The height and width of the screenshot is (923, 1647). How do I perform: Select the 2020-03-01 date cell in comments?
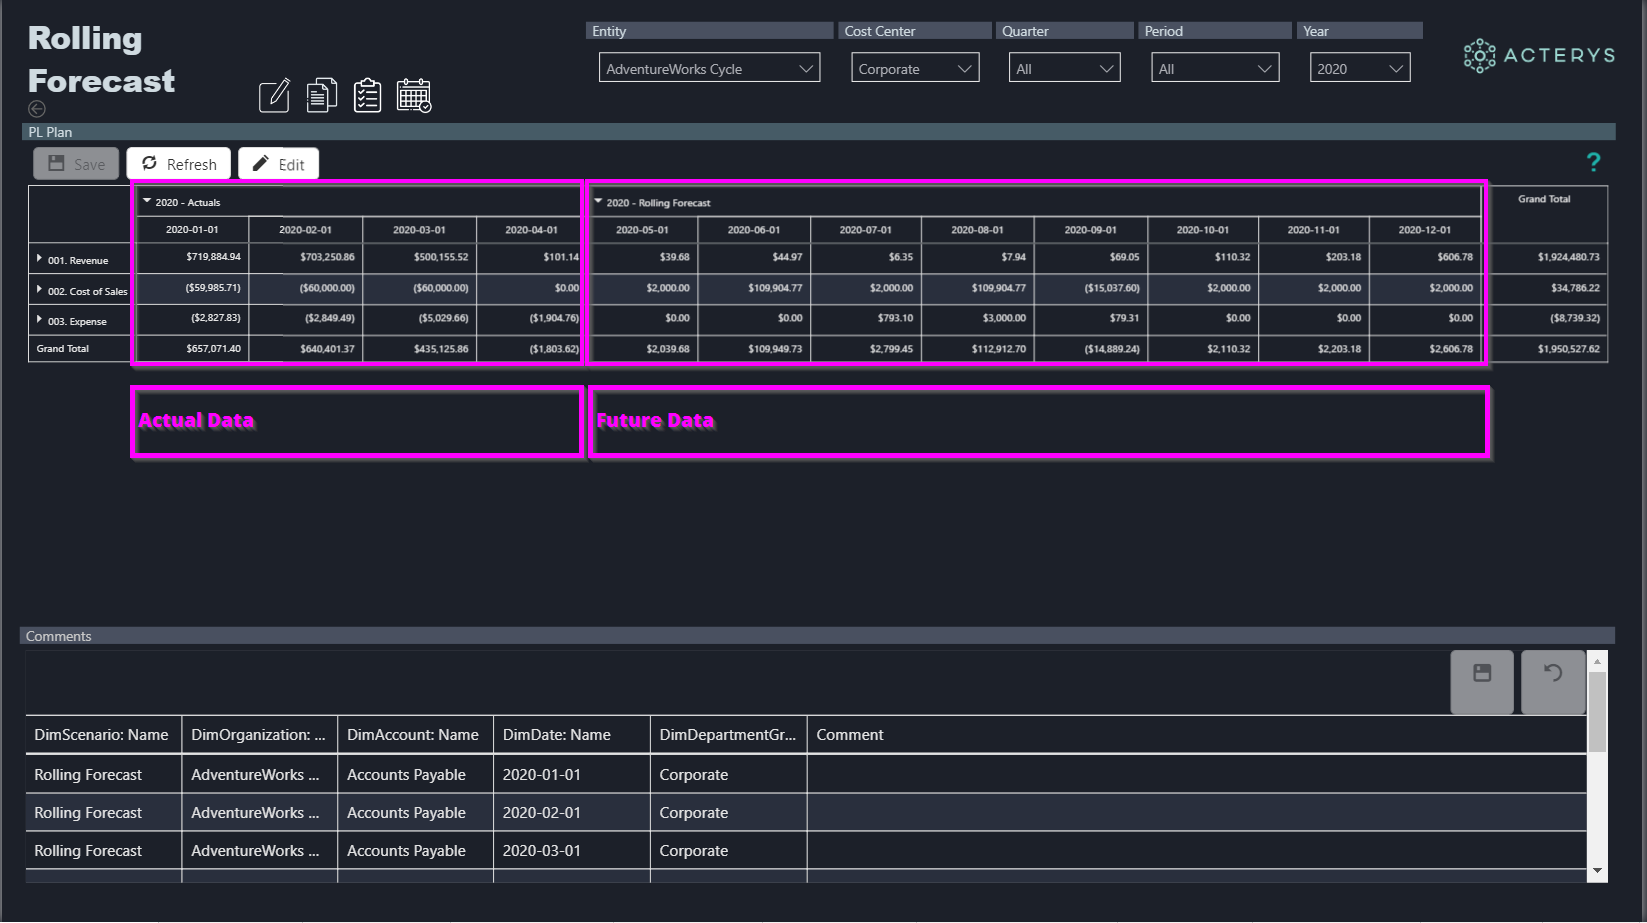tap(571, 851)
